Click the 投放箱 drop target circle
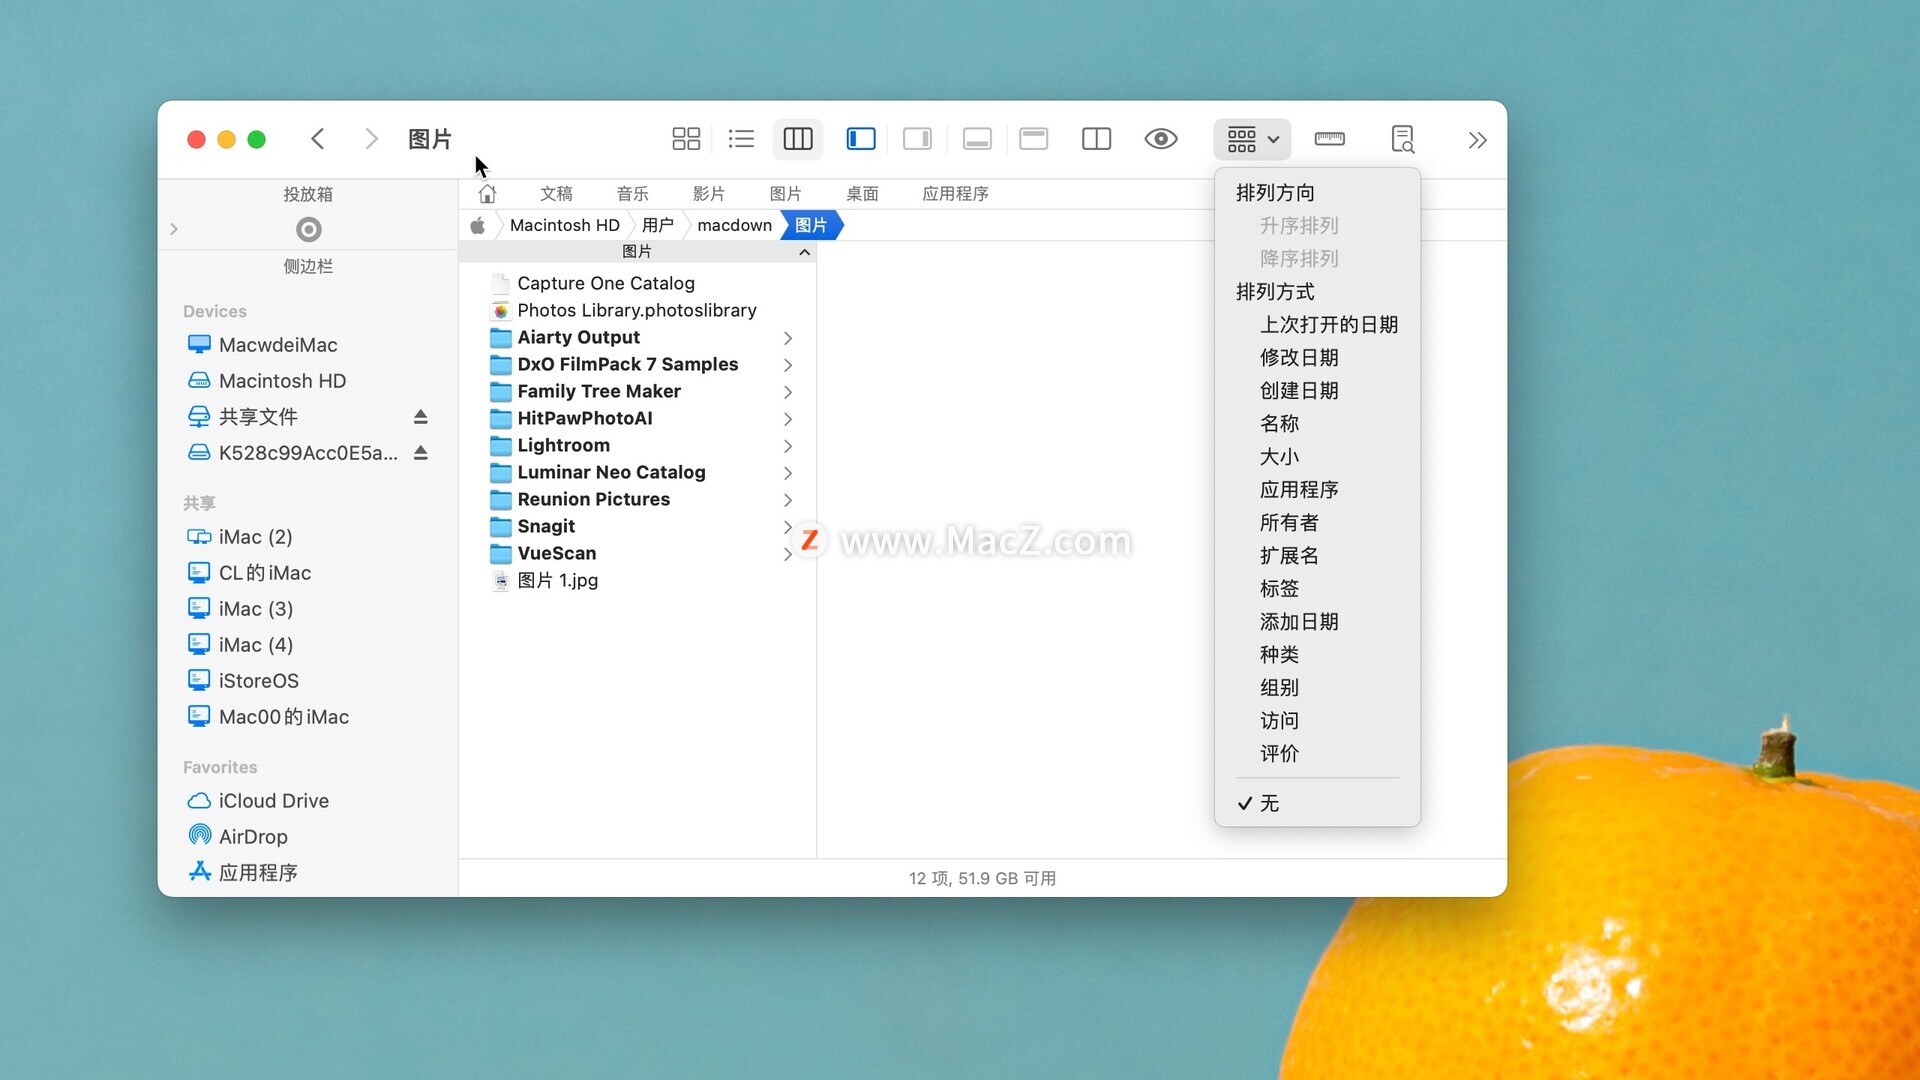This screenshot has width=1920, height=1080. [308, 230]
